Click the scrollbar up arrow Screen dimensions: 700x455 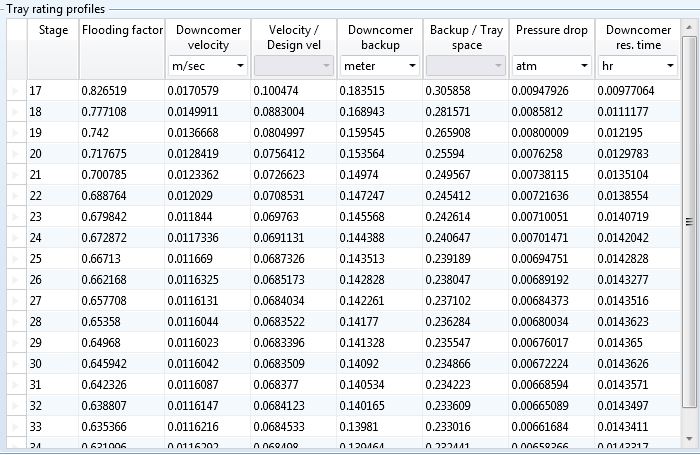pos(689,44)
